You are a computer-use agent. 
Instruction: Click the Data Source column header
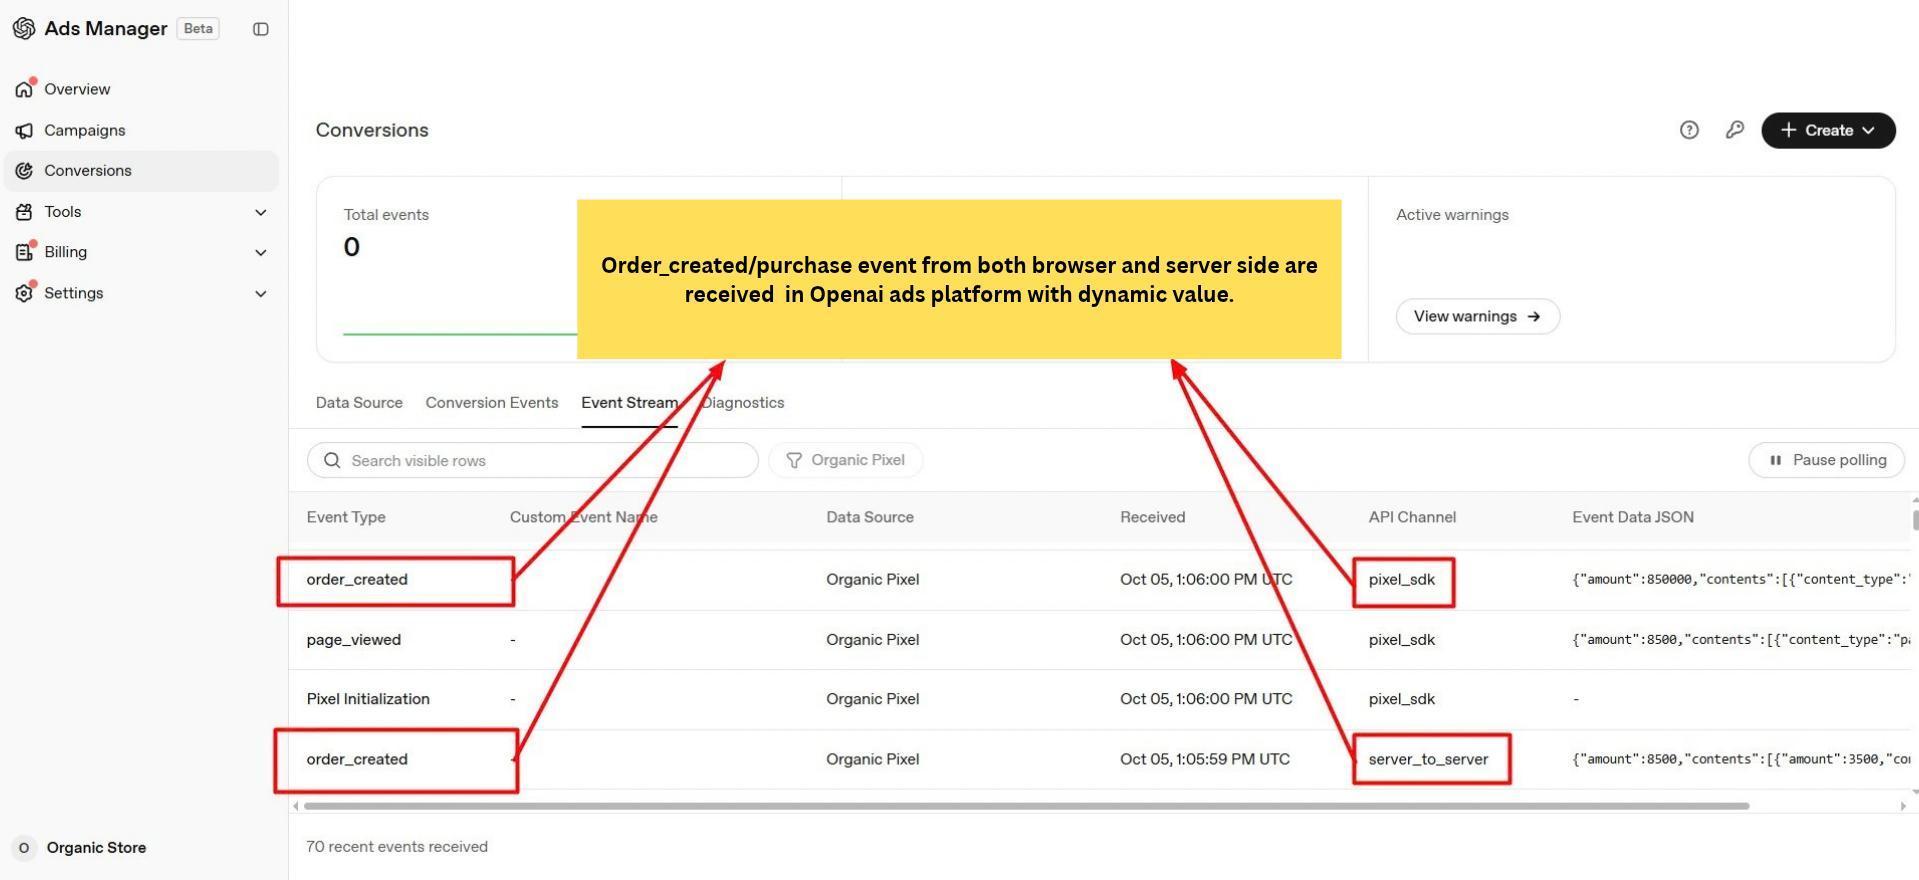coord(870,517)
